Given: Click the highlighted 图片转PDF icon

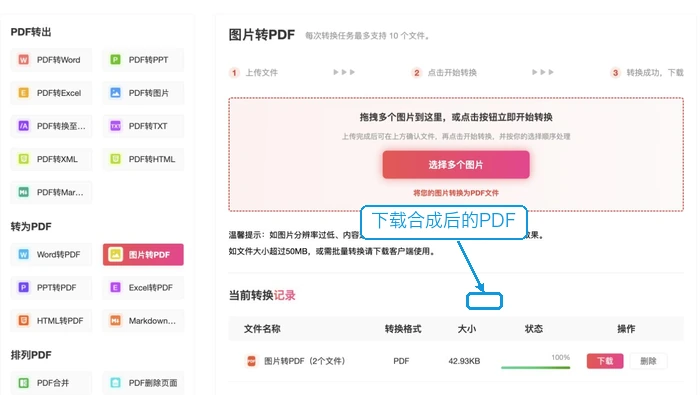Looking at the screenshot, I should [115, 254].
